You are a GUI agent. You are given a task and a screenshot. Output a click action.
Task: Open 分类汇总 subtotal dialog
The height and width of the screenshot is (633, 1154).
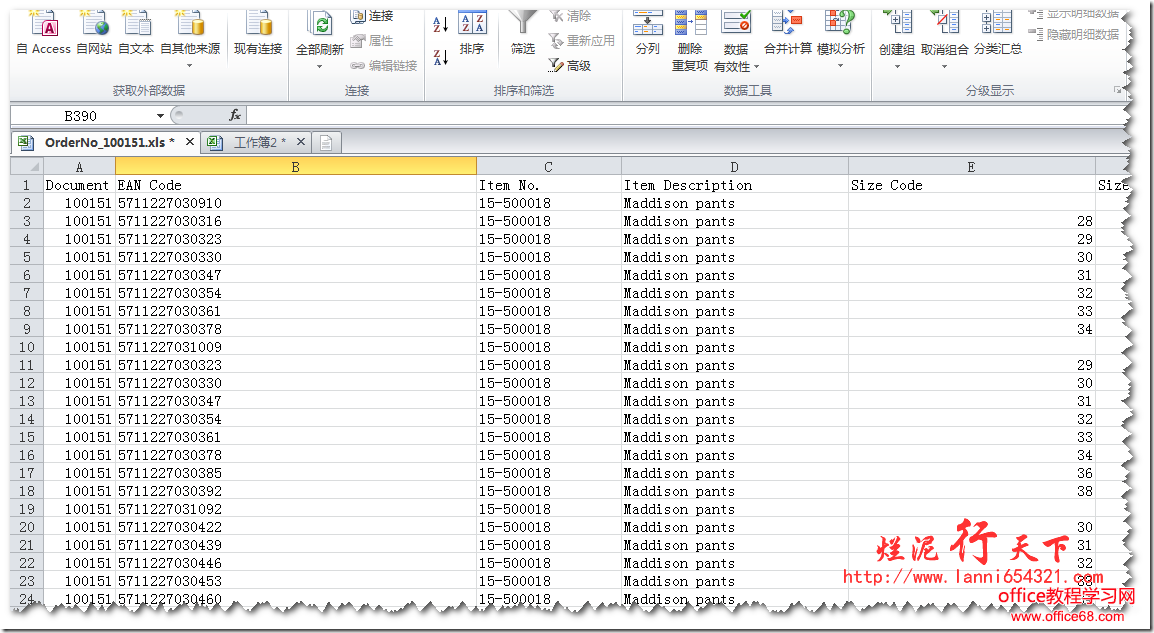(x=998, y=33)
